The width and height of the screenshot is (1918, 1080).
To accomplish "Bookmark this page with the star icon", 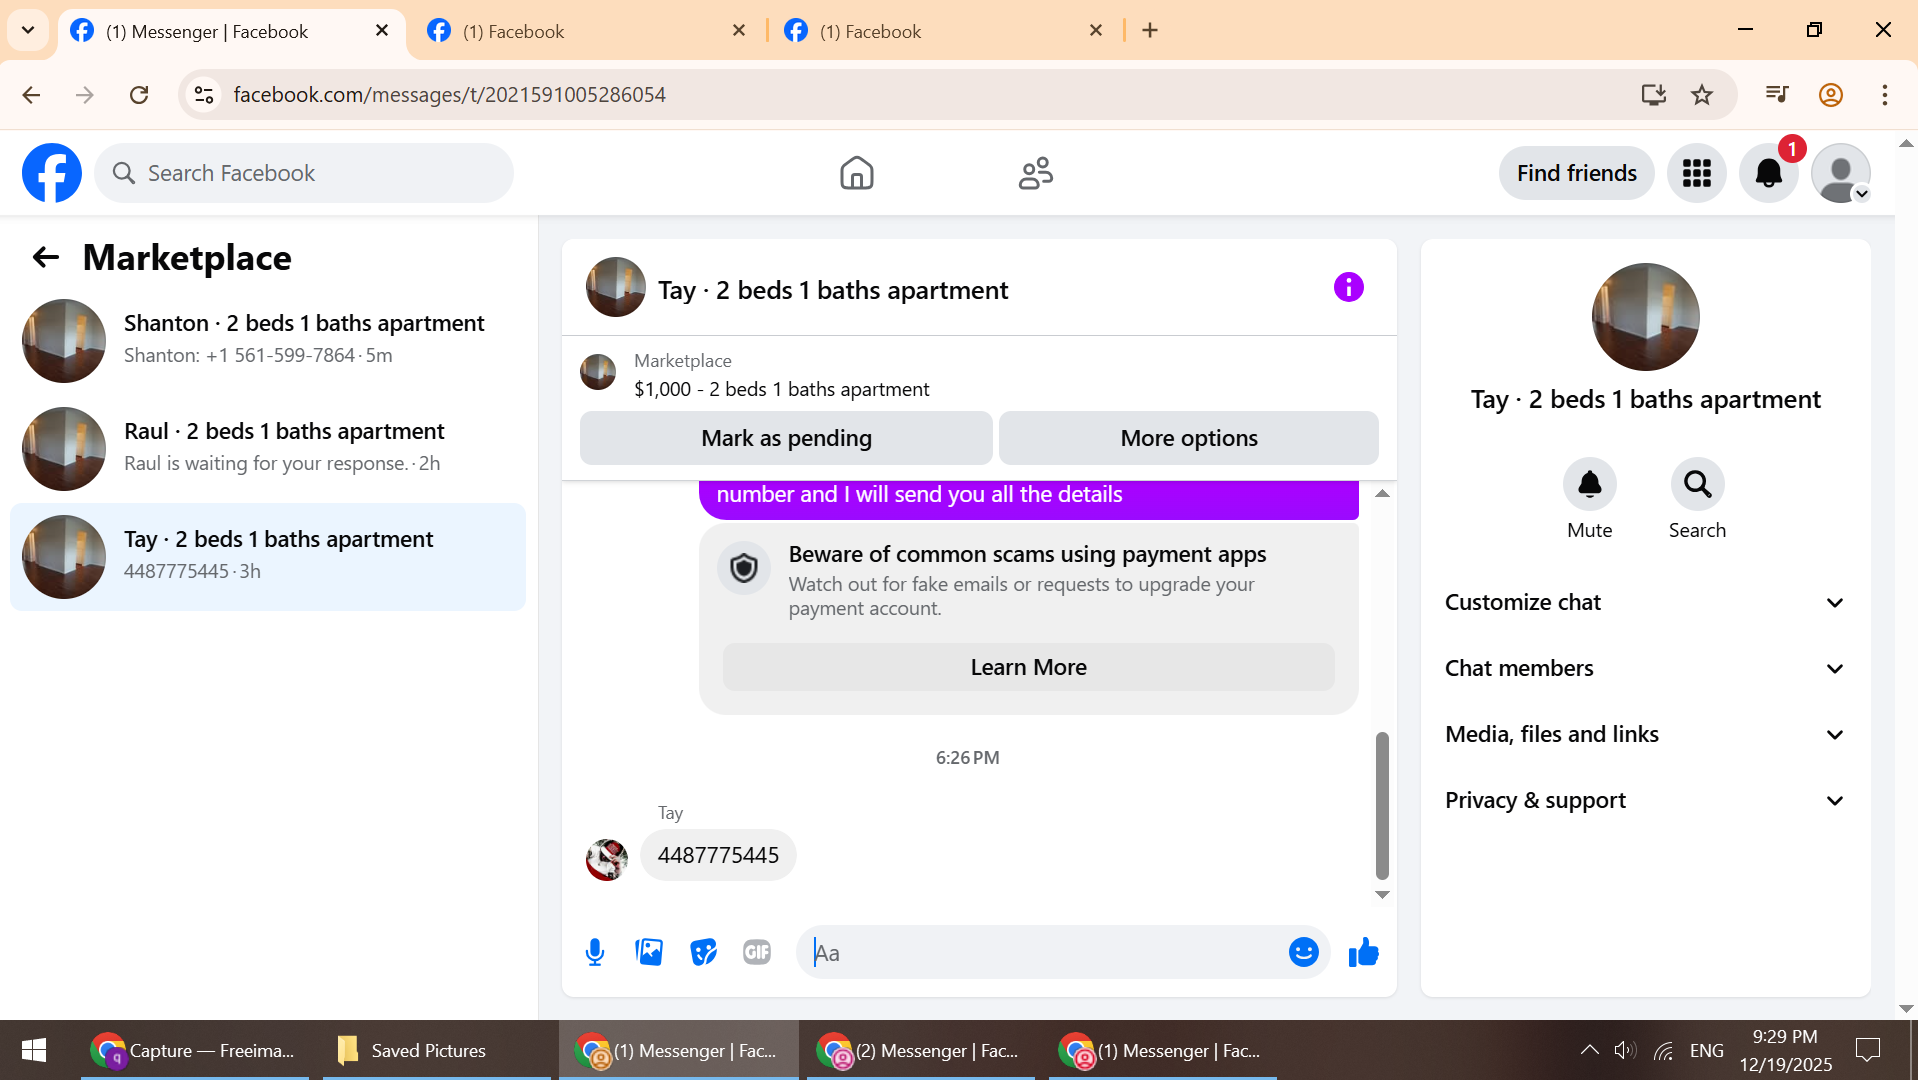I will tap(1702, 95).
